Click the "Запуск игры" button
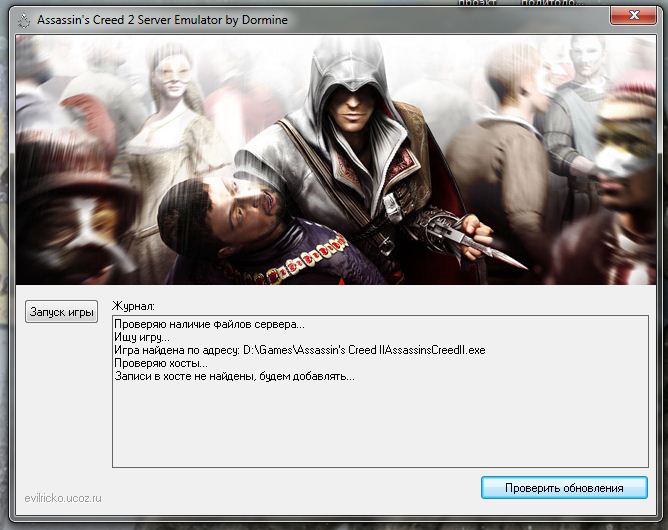 62,313
